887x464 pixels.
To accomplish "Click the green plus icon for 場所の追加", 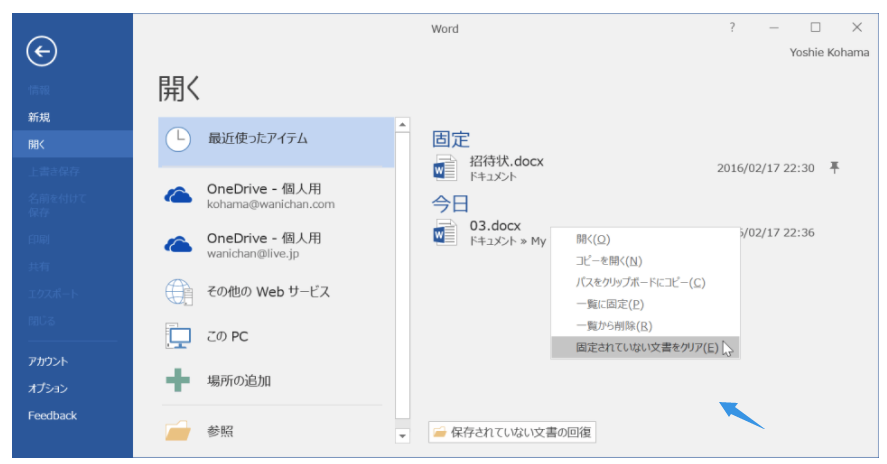I will pos(178,380).
